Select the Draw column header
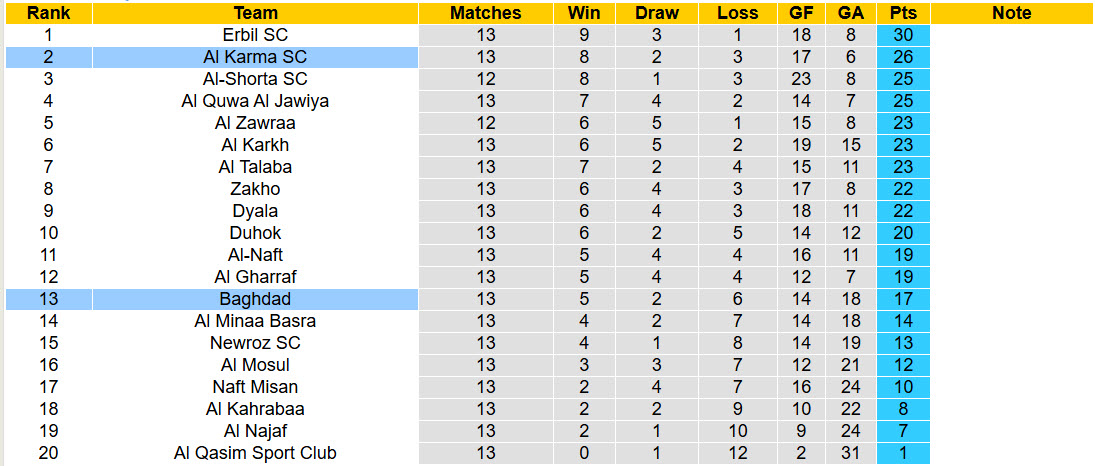This screenshot has width=1095, height=466. point(657,13)
